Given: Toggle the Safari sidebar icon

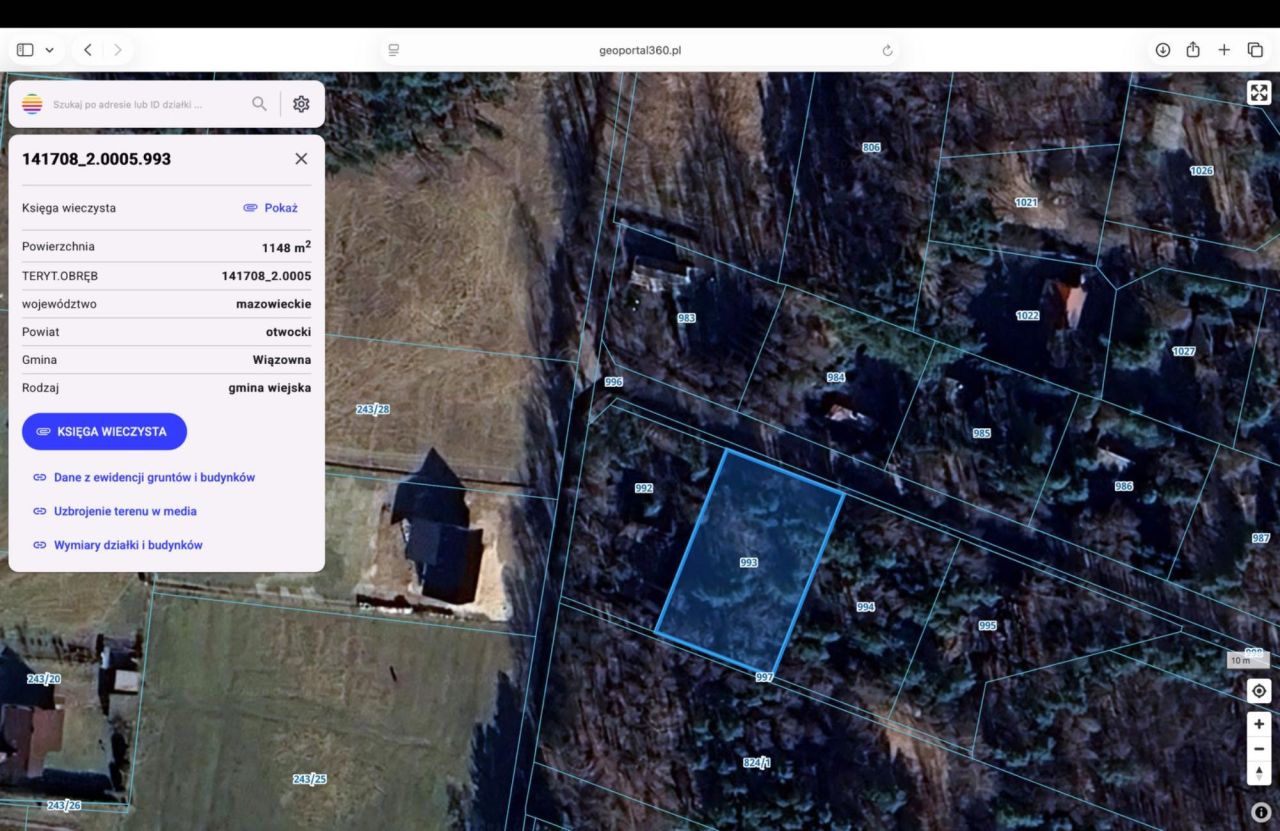Looking at the screenshot, I should coord(25,50).
